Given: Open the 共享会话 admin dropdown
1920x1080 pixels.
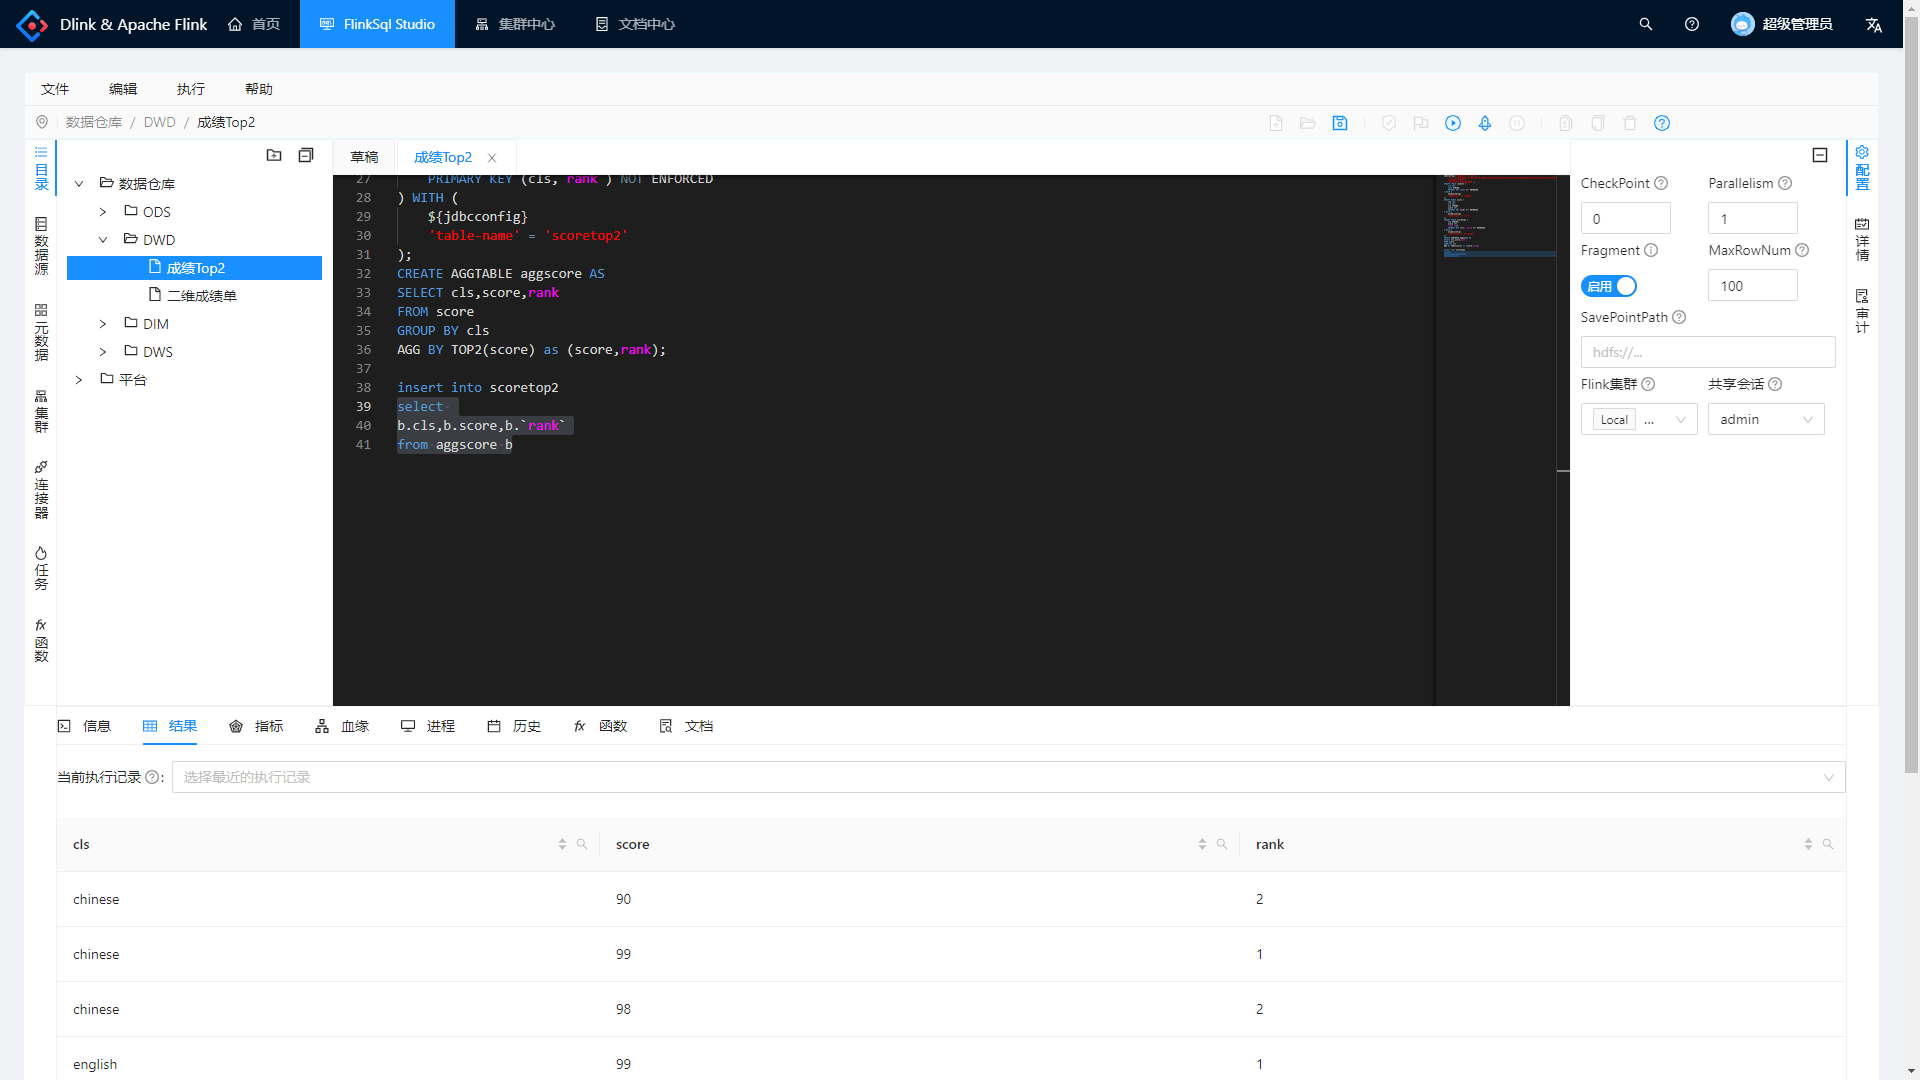Looking at the screenshot, I should 1766,420.
